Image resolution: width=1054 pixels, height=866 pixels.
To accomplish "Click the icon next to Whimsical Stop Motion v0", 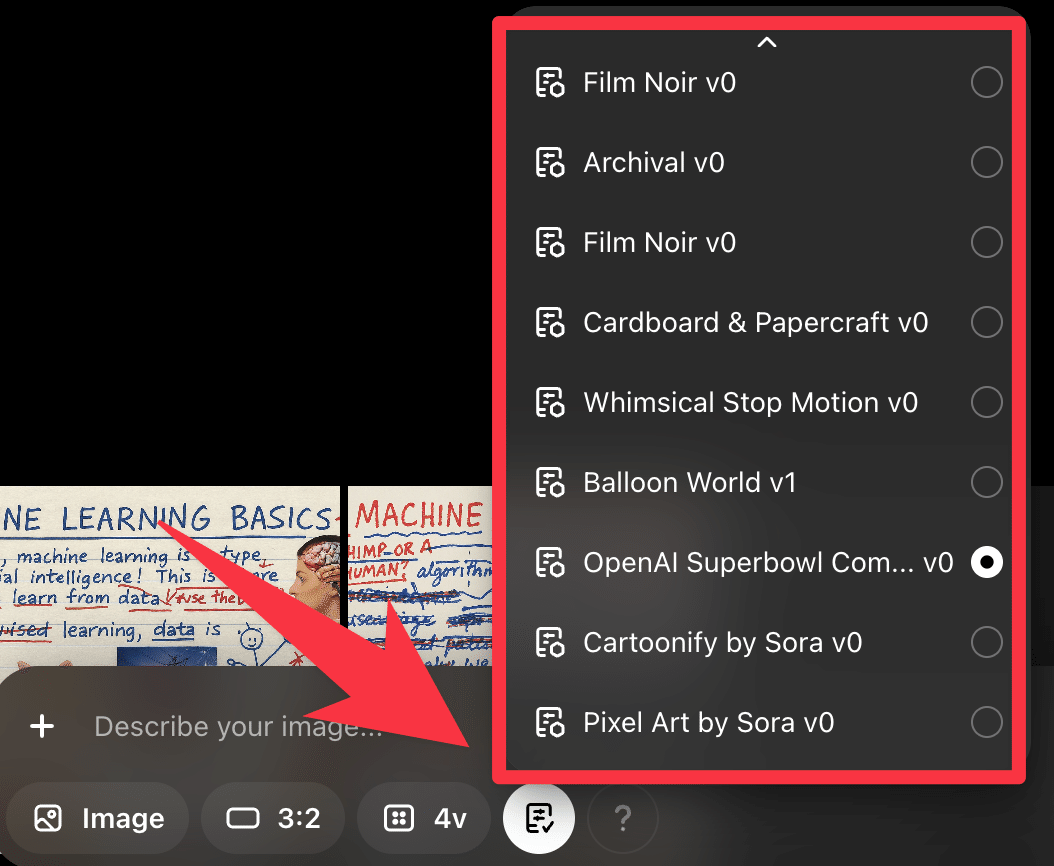I will (550, 403).
